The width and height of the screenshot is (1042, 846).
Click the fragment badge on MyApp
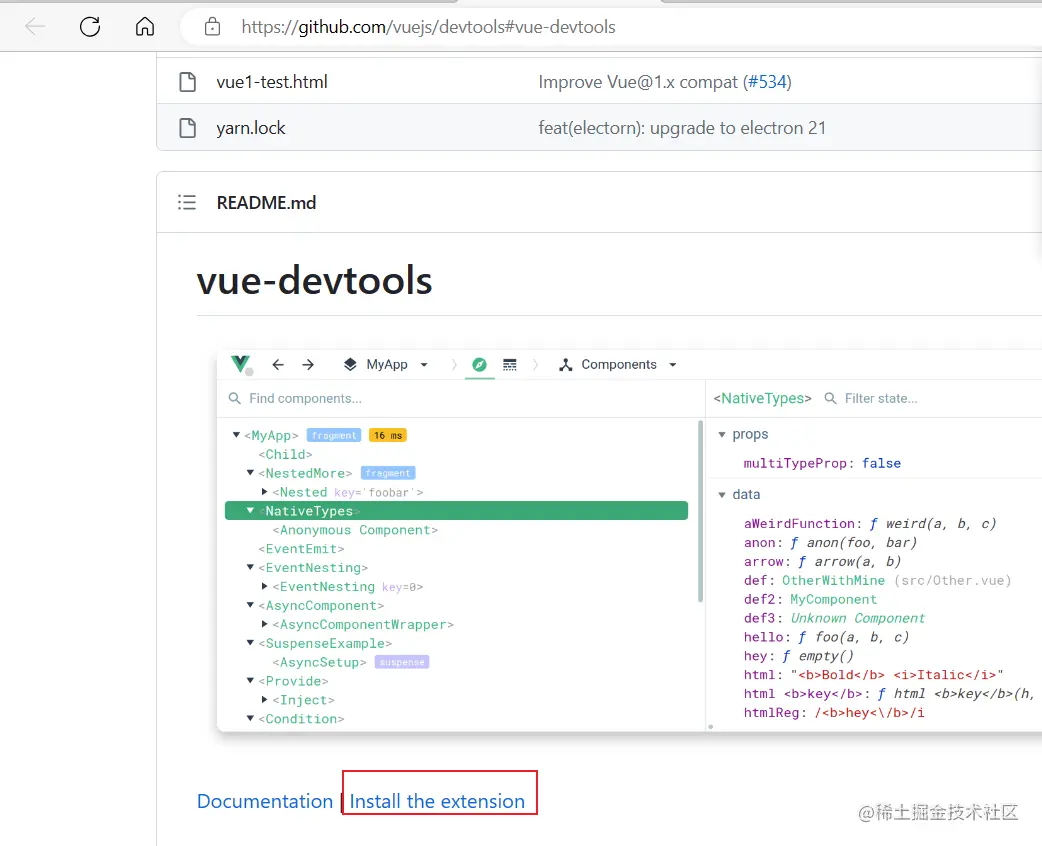(334, 435)
